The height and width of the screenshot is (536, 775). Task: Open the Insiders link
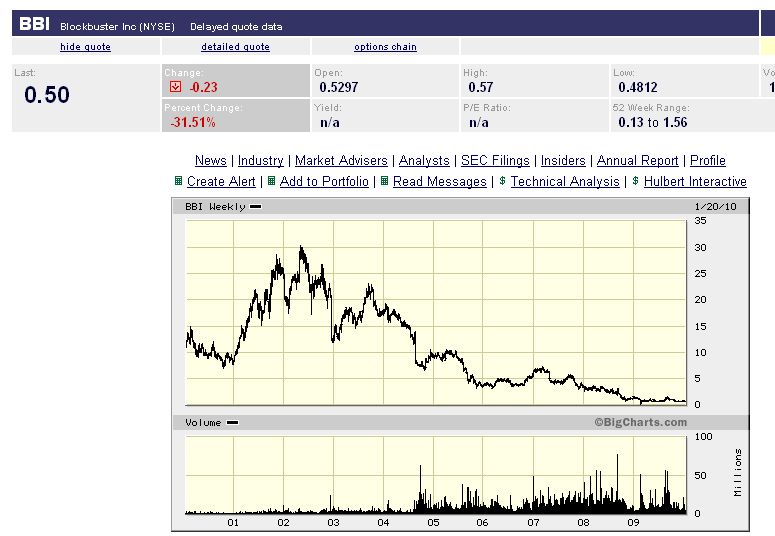(x=563, y=161)
